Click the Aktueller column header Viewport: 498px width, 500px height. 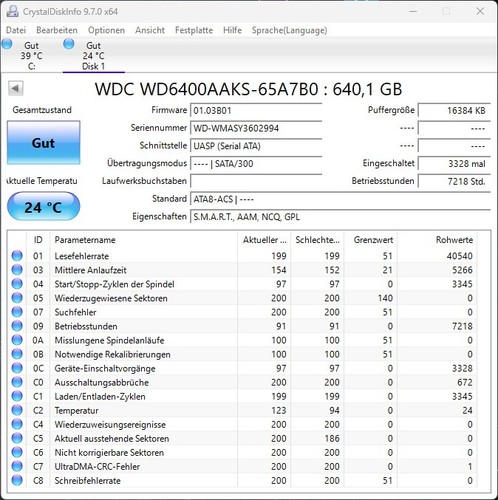264,240
